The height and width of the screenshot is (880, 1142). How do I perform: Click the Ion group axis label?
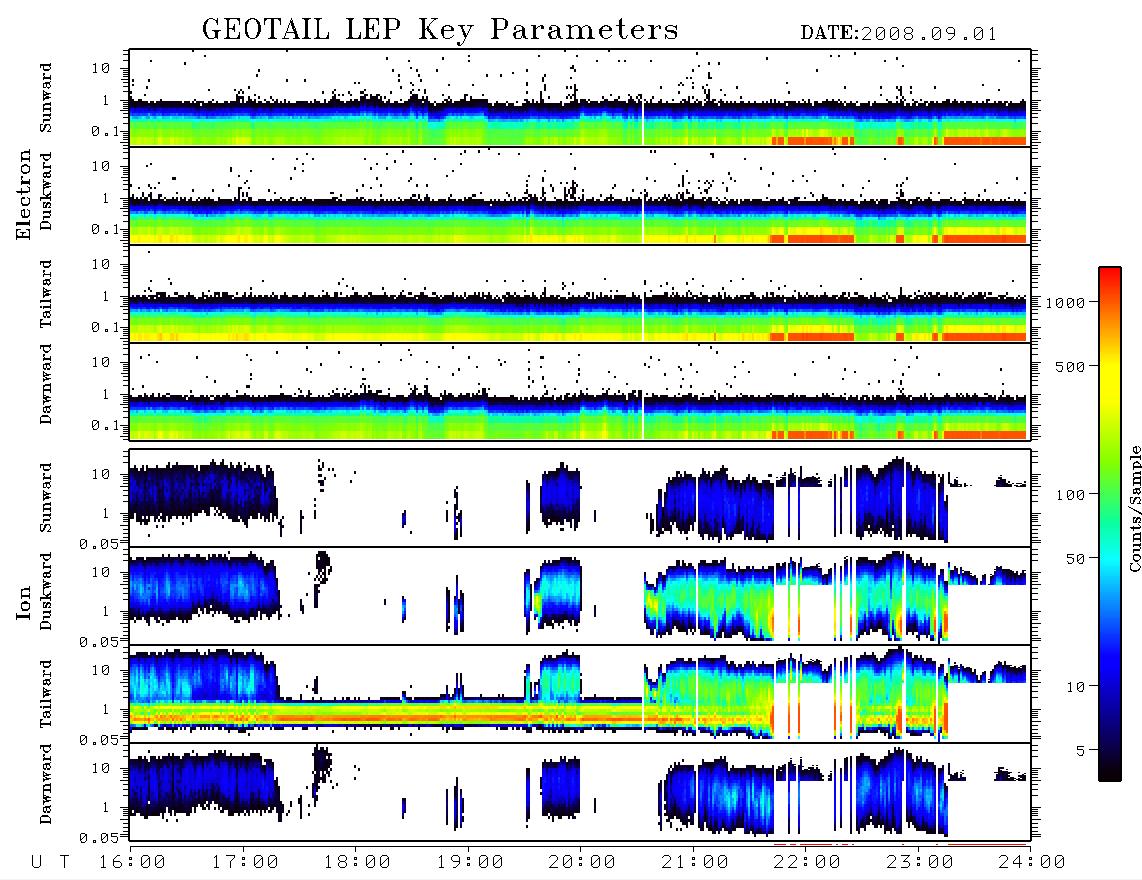[24, 602]
